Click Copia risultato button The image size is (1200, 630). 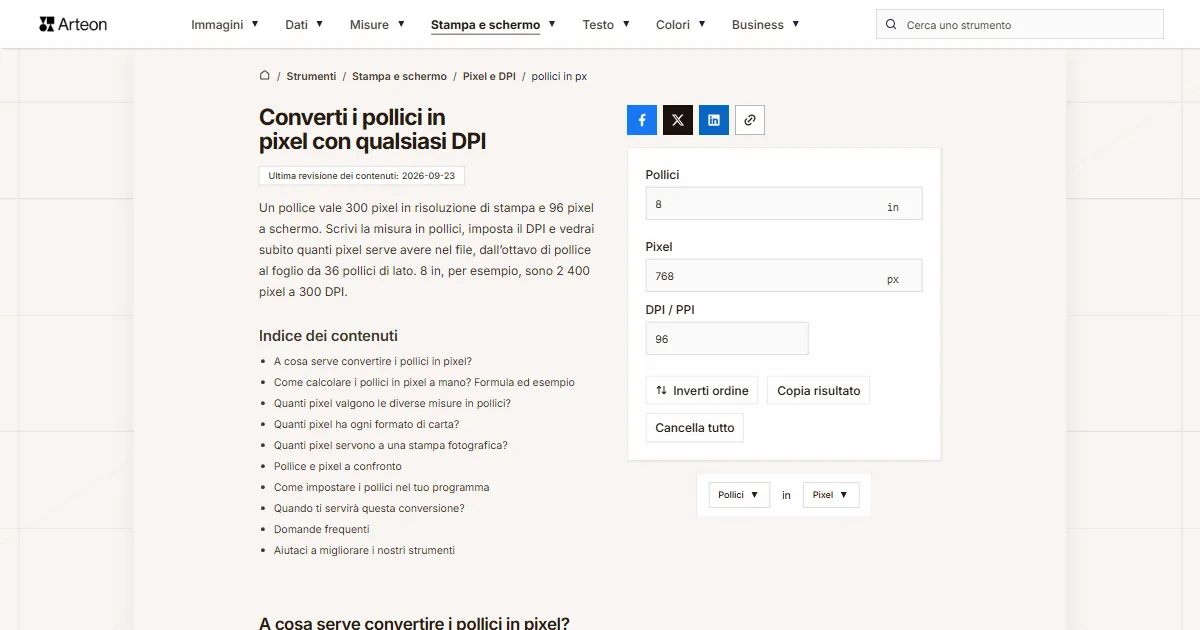tap(819, 390)
